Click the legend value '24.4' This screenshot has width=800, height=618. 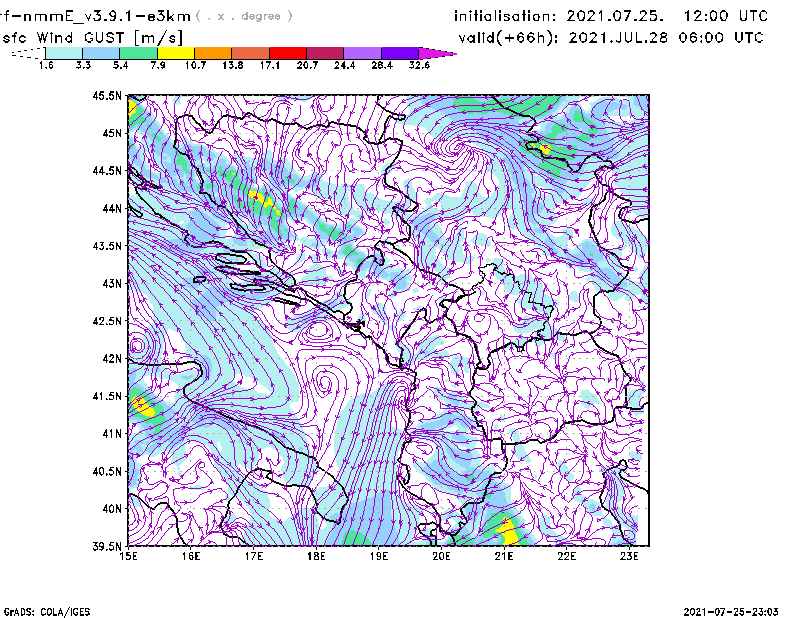(344, 65)
